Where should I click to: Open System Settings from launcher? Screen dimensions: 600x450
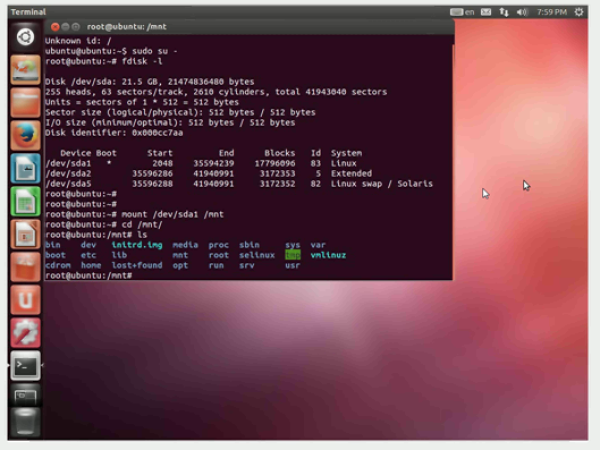click(x=26, y=333)
